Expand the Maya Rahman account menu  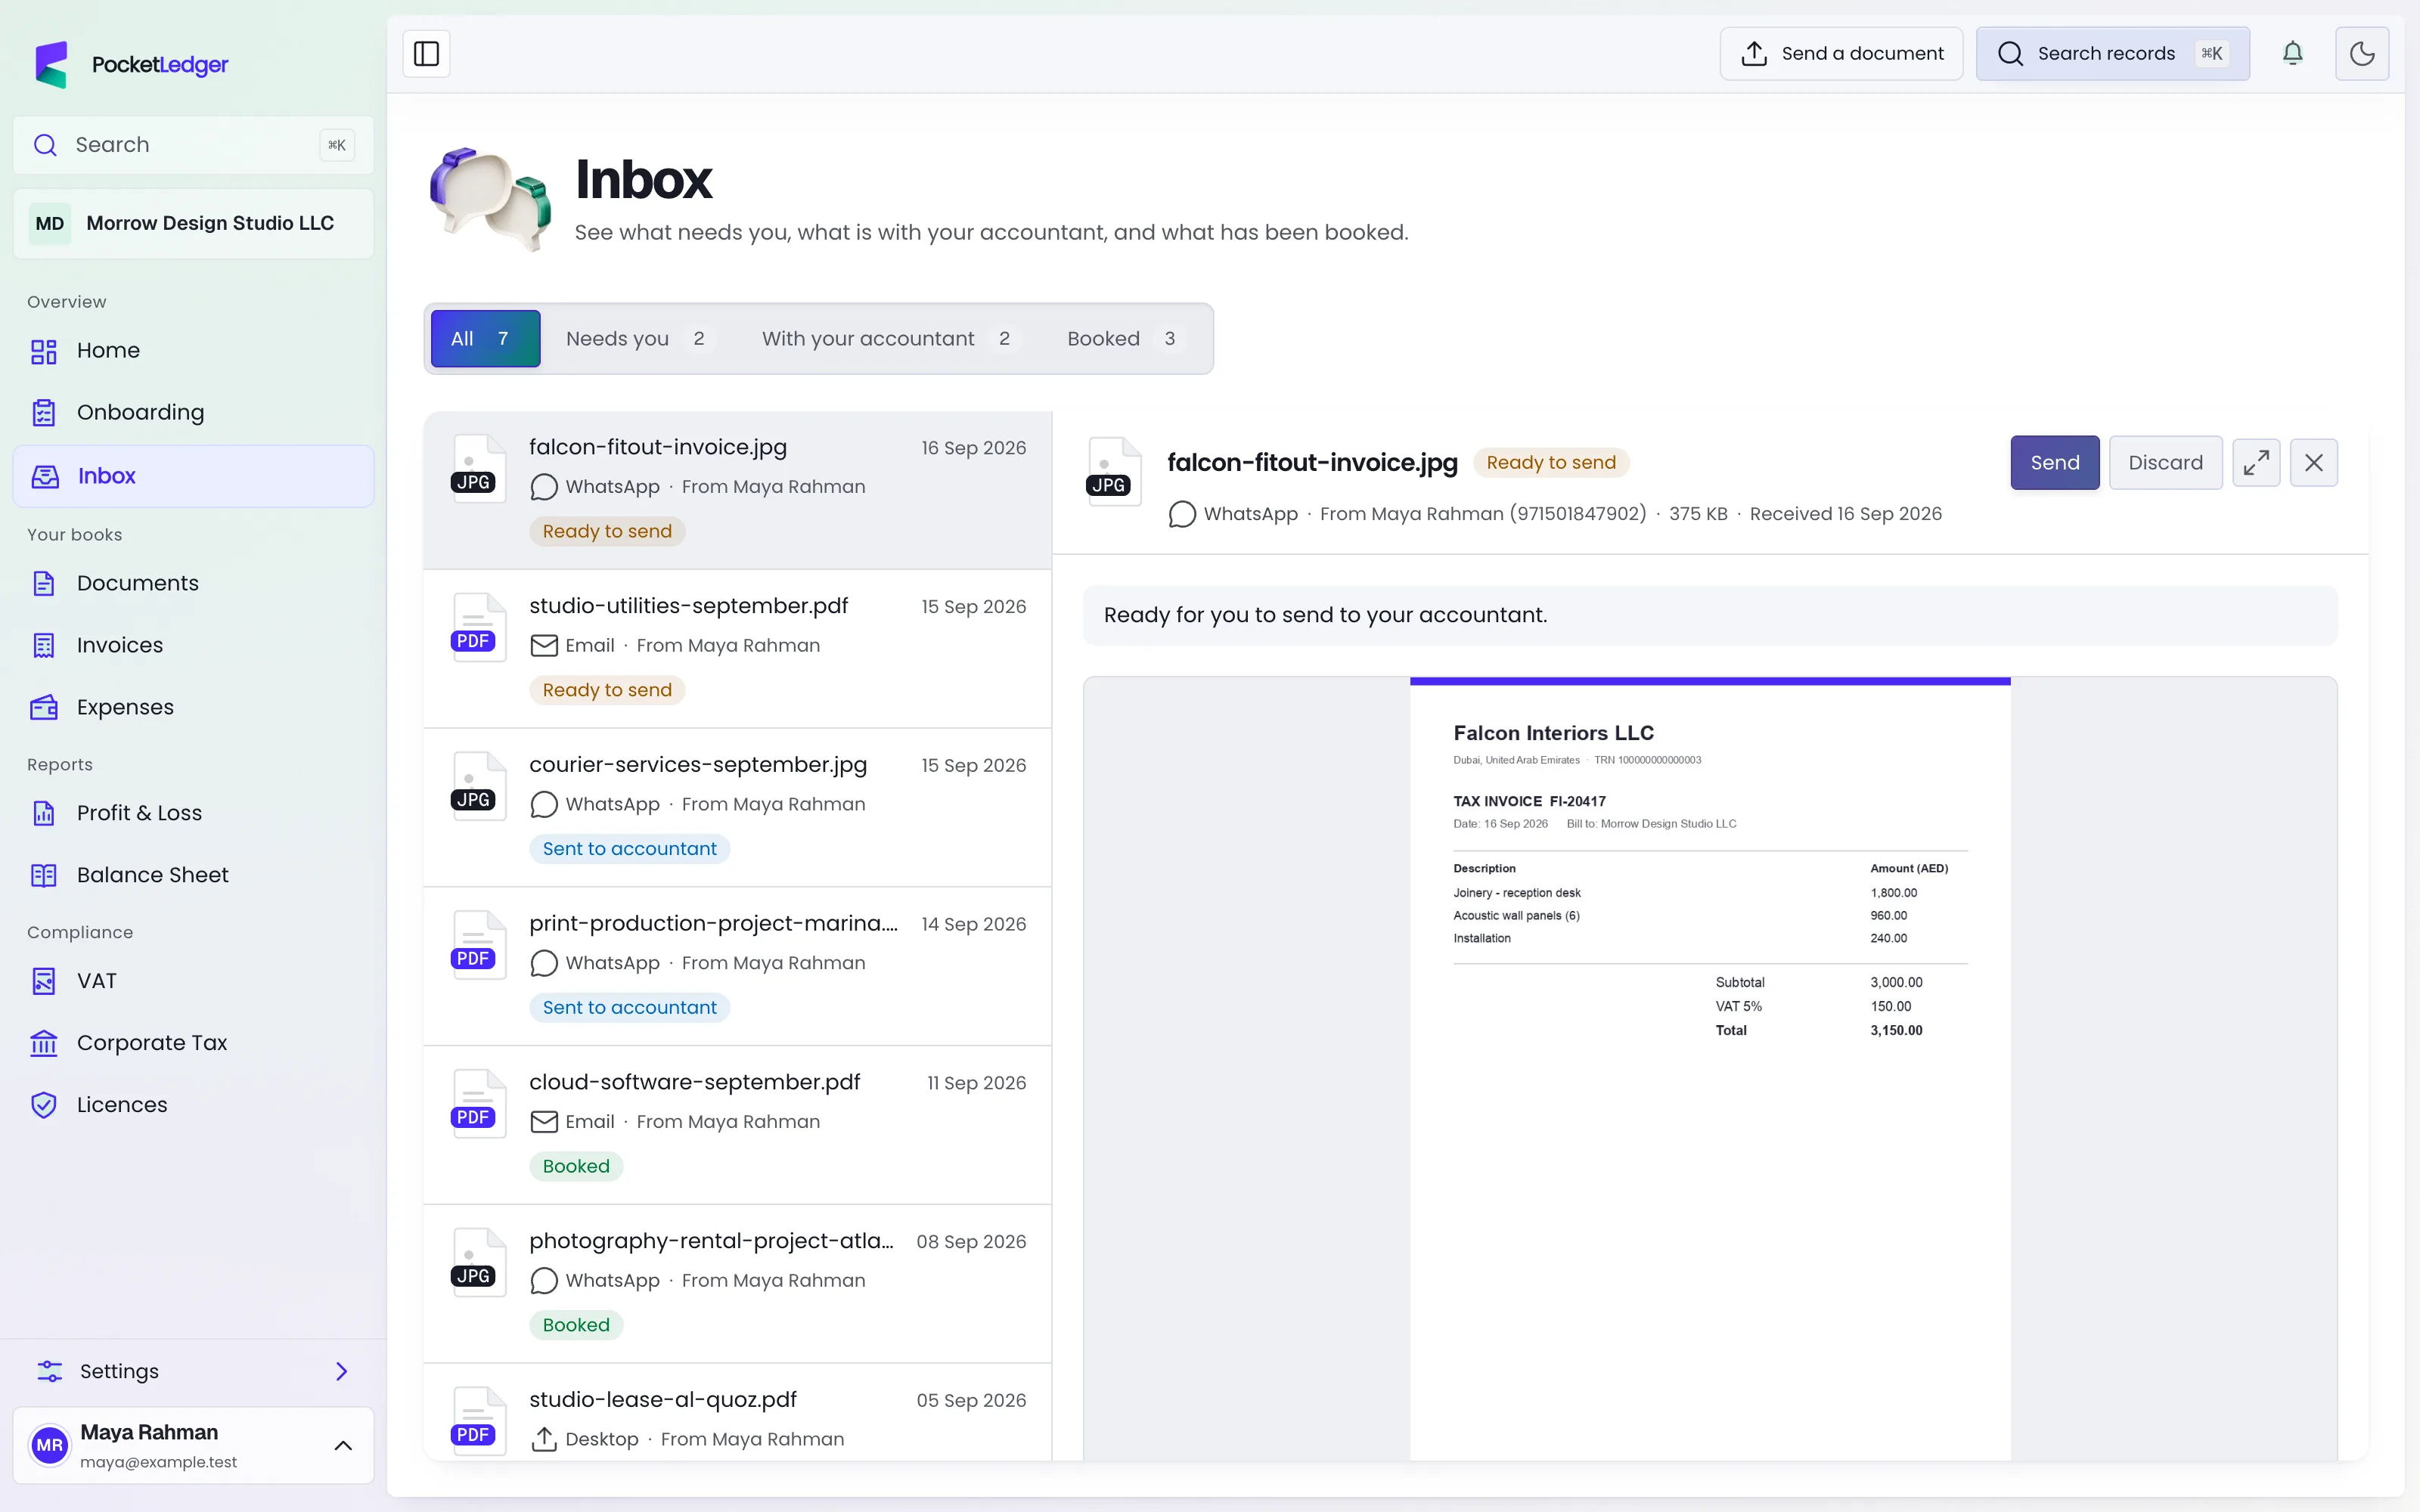coord(193,1445)
